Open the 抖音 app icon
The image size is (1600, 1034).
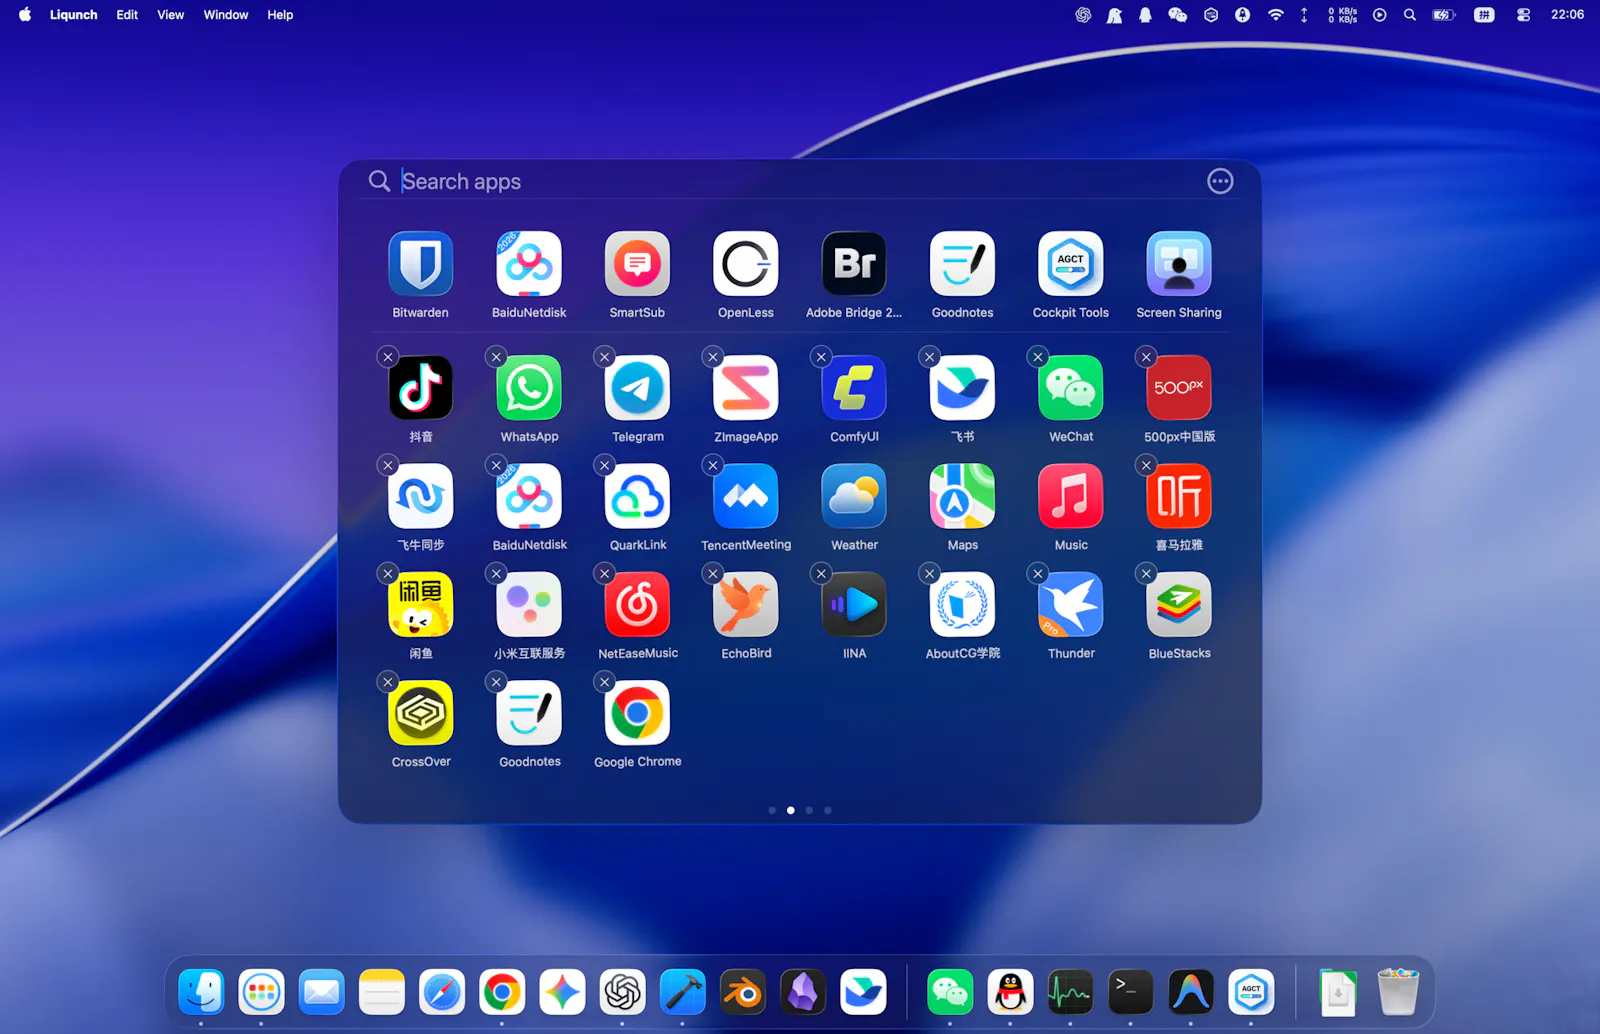pos(420,388)
